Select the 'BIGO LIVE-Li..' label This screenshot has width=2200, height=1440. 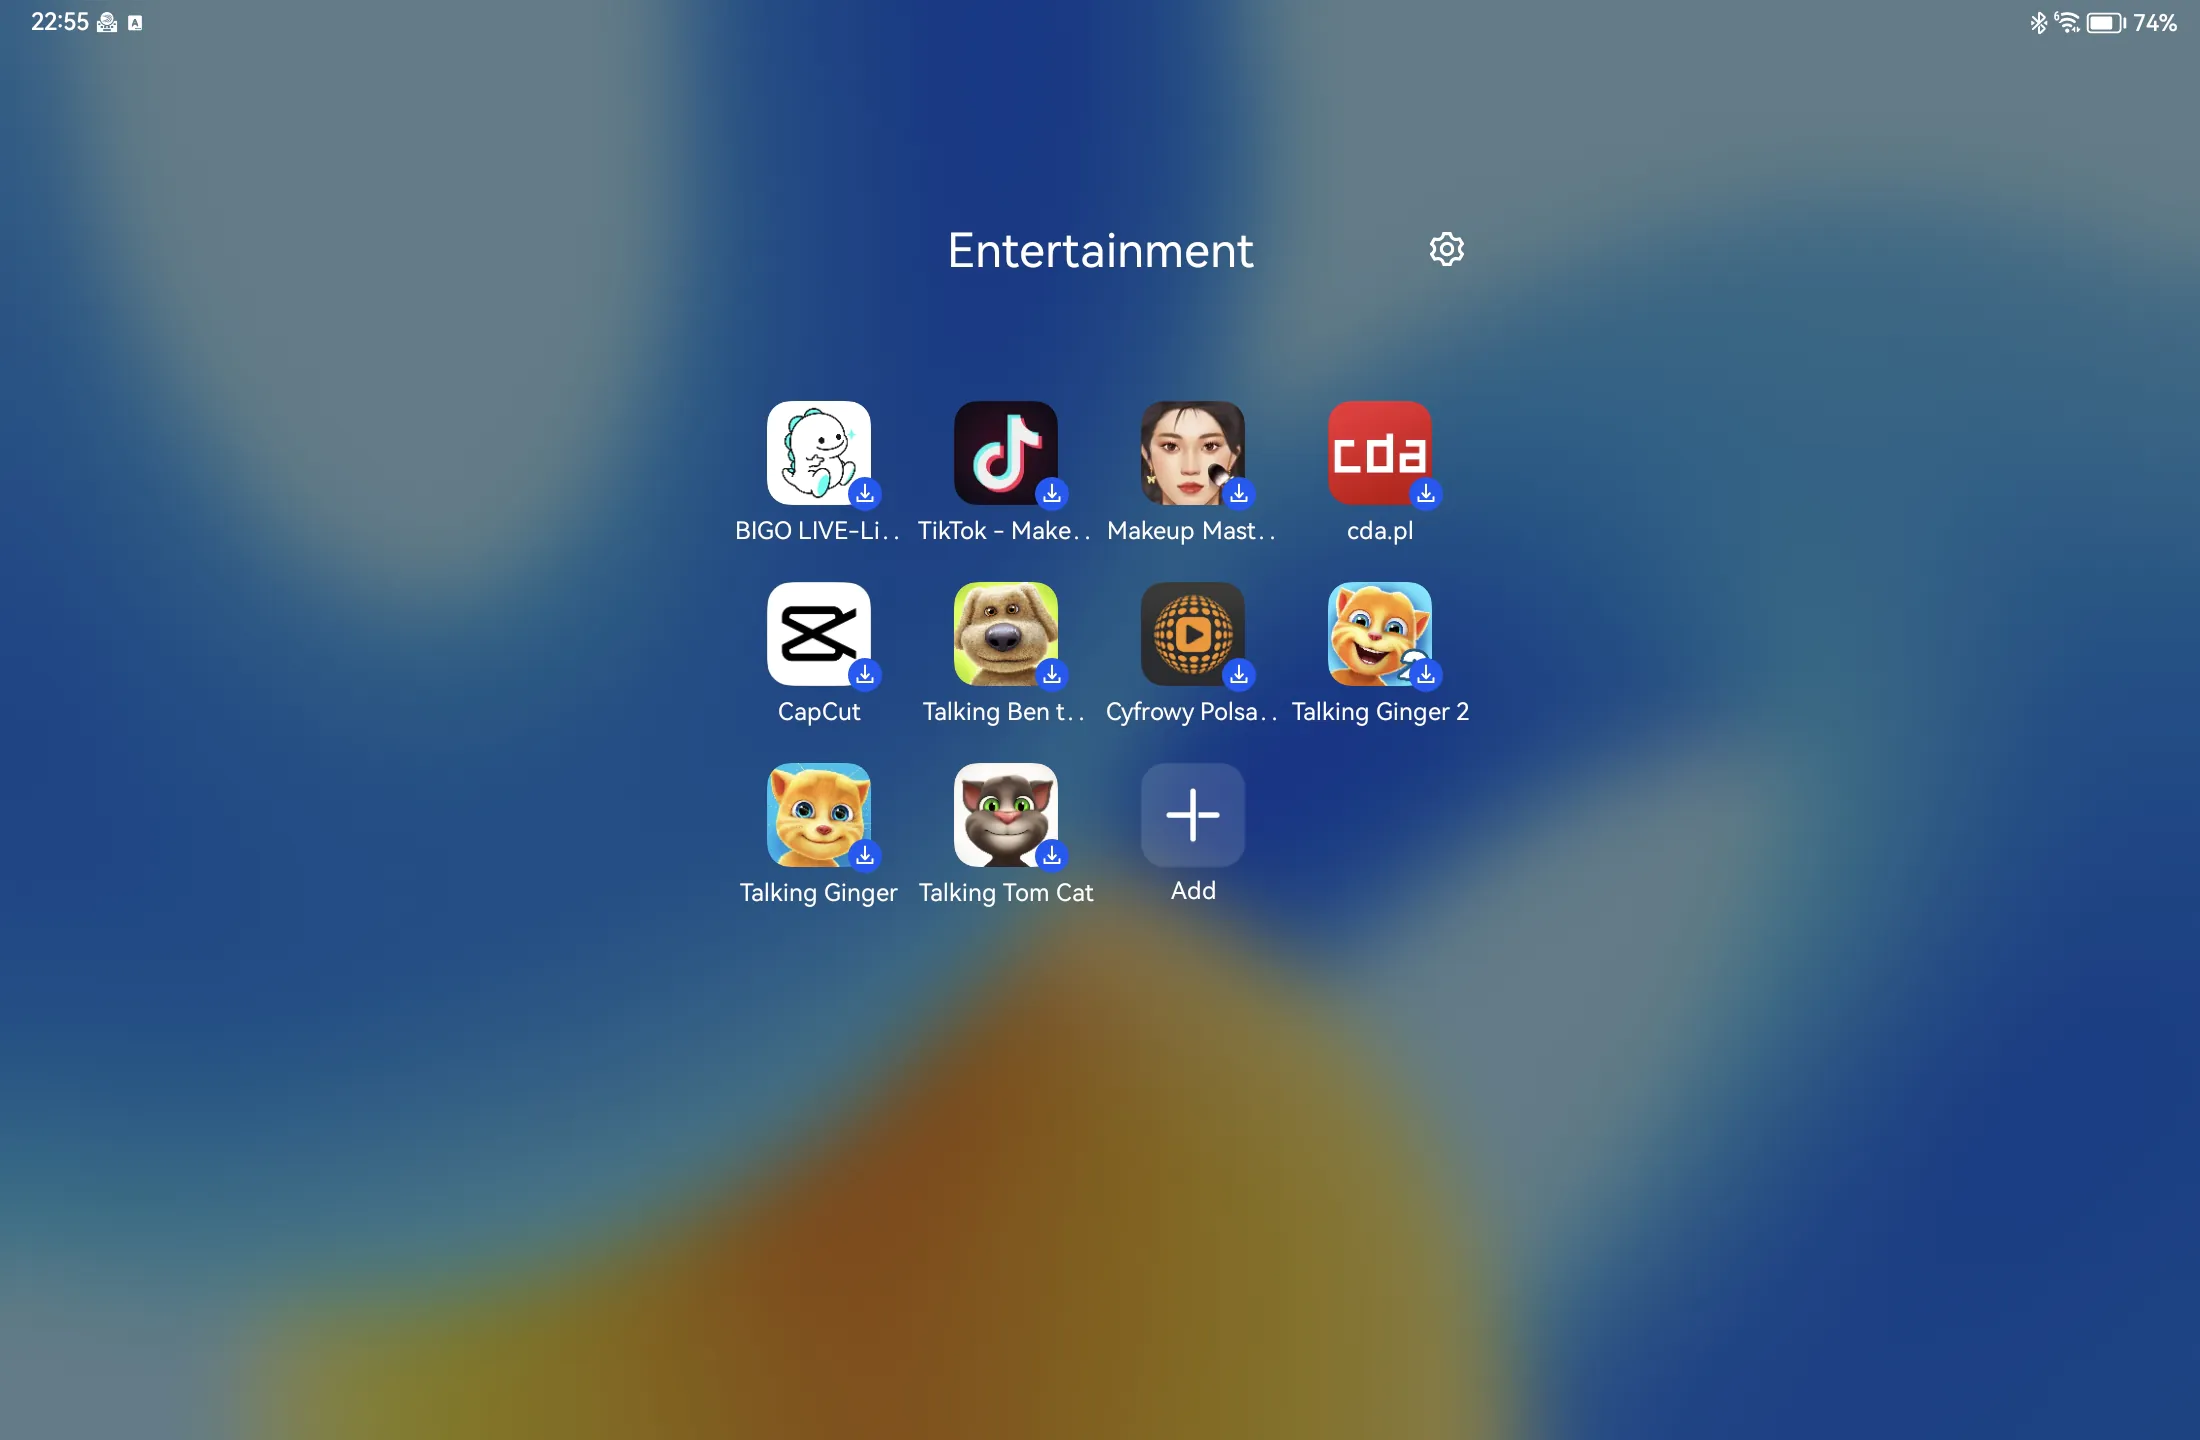pos(818,531)
